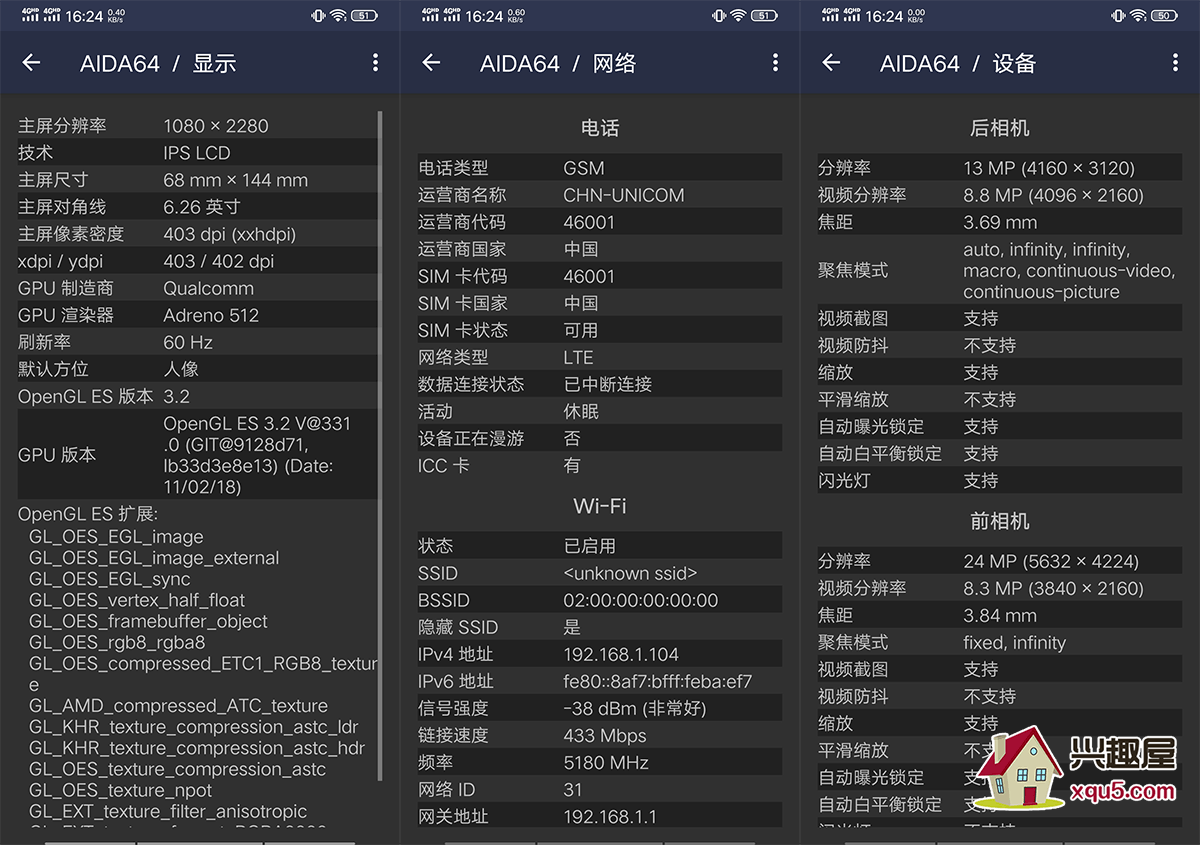The height and width of the screenshot is (845, 1200).
Task: Select 链接速度 433 Mbps row
Action: [x=600, y=735]
